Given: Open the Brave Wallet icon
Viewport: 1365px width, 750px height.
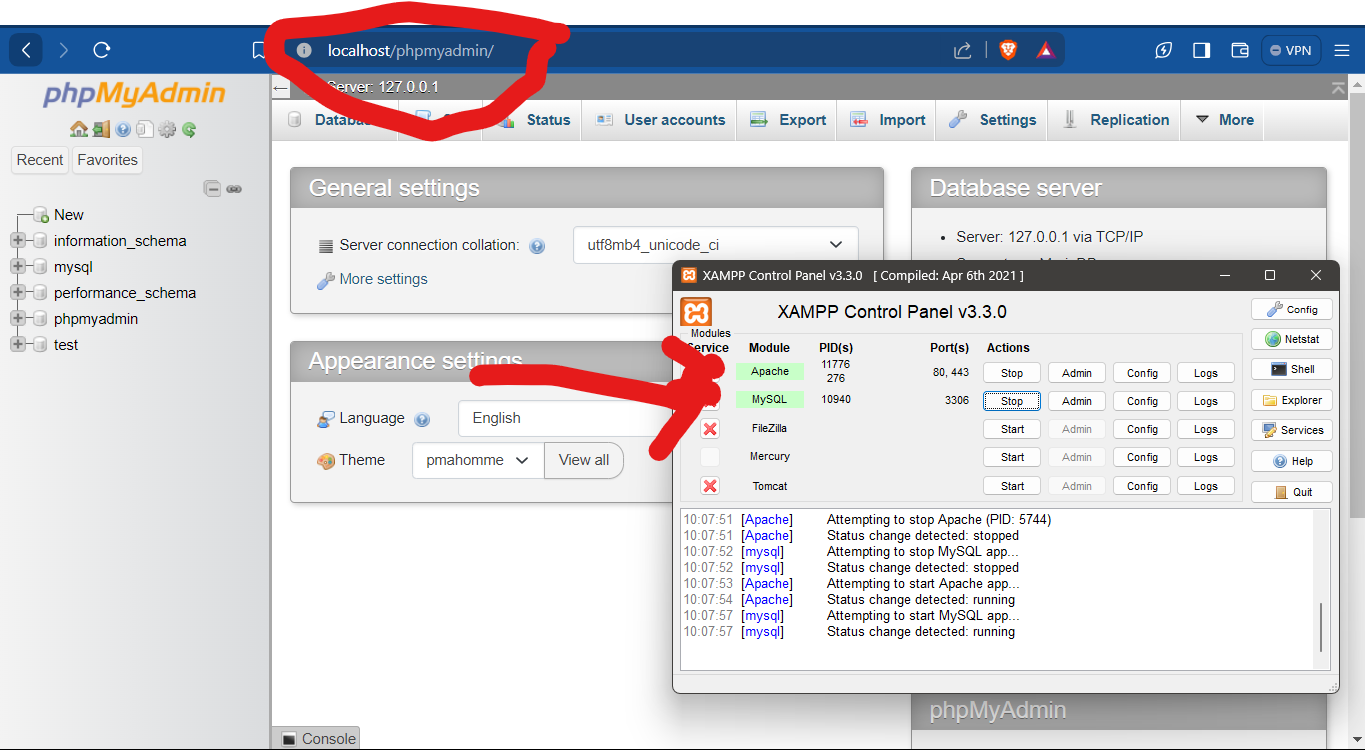Looking at the screenshot, I should 1240,50.
